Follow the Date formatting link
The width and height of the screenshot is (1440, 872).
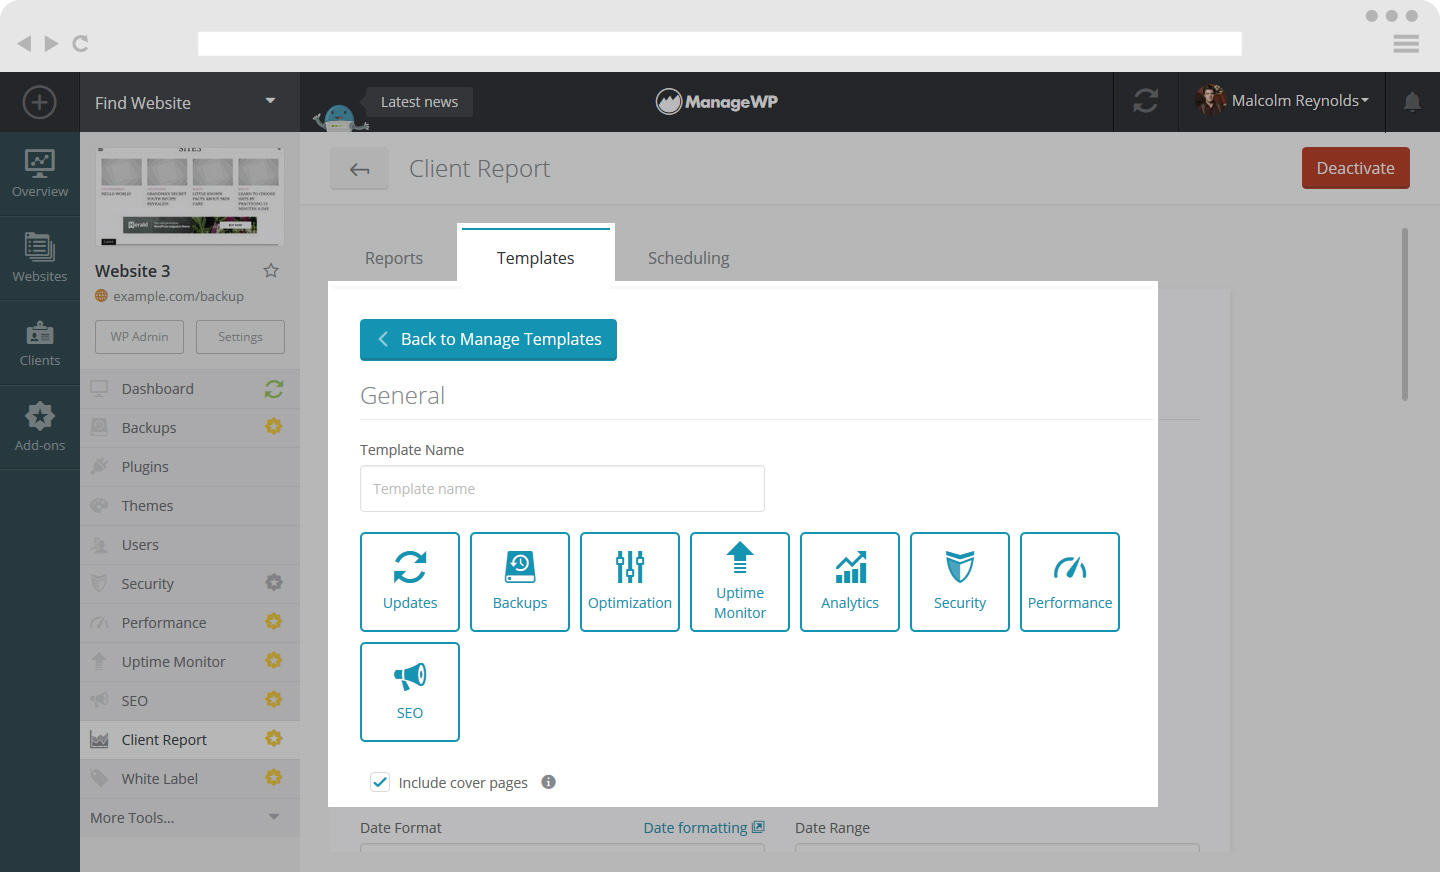[704, 828]
